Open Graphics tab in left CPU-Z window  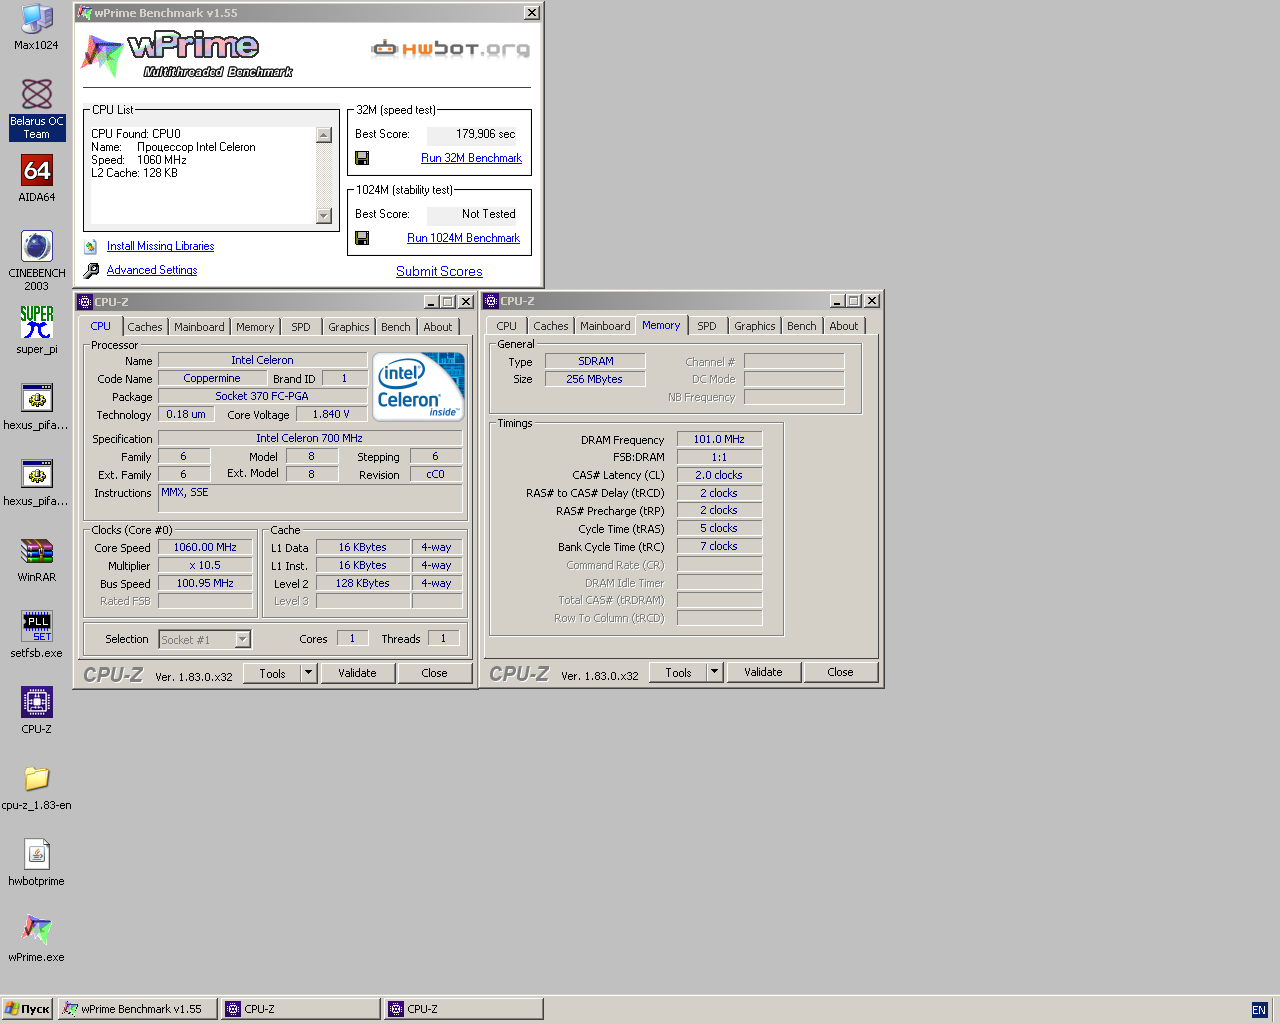348,327
